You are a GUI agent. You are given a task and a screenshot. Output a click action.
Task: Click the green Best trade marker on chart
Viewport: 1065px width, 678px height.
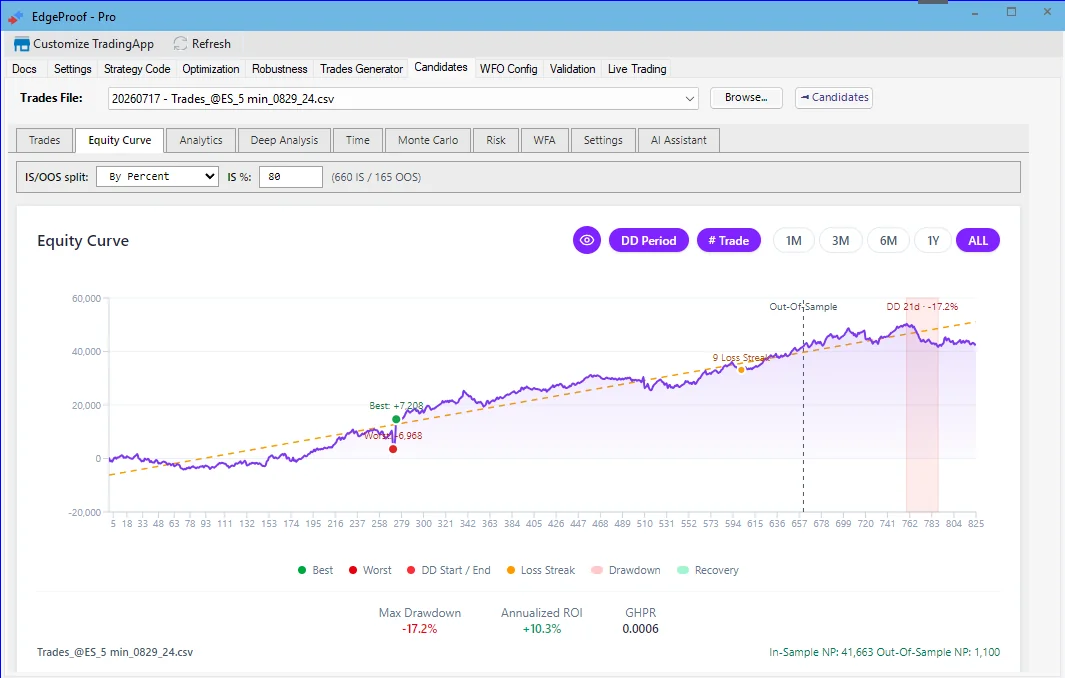pos(396,419)
